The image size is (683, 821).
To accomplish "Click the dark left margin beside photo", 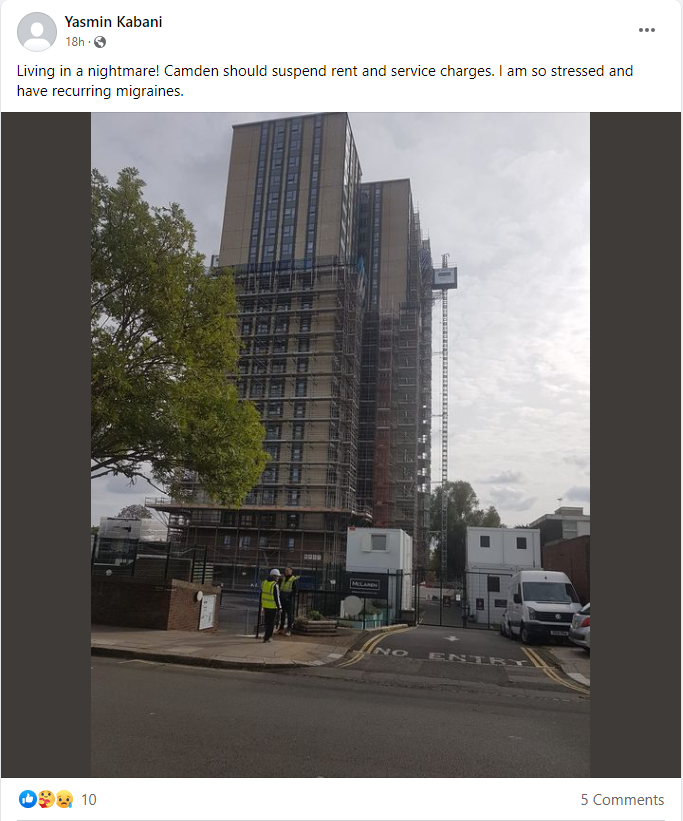I will [x=46, y=445].
